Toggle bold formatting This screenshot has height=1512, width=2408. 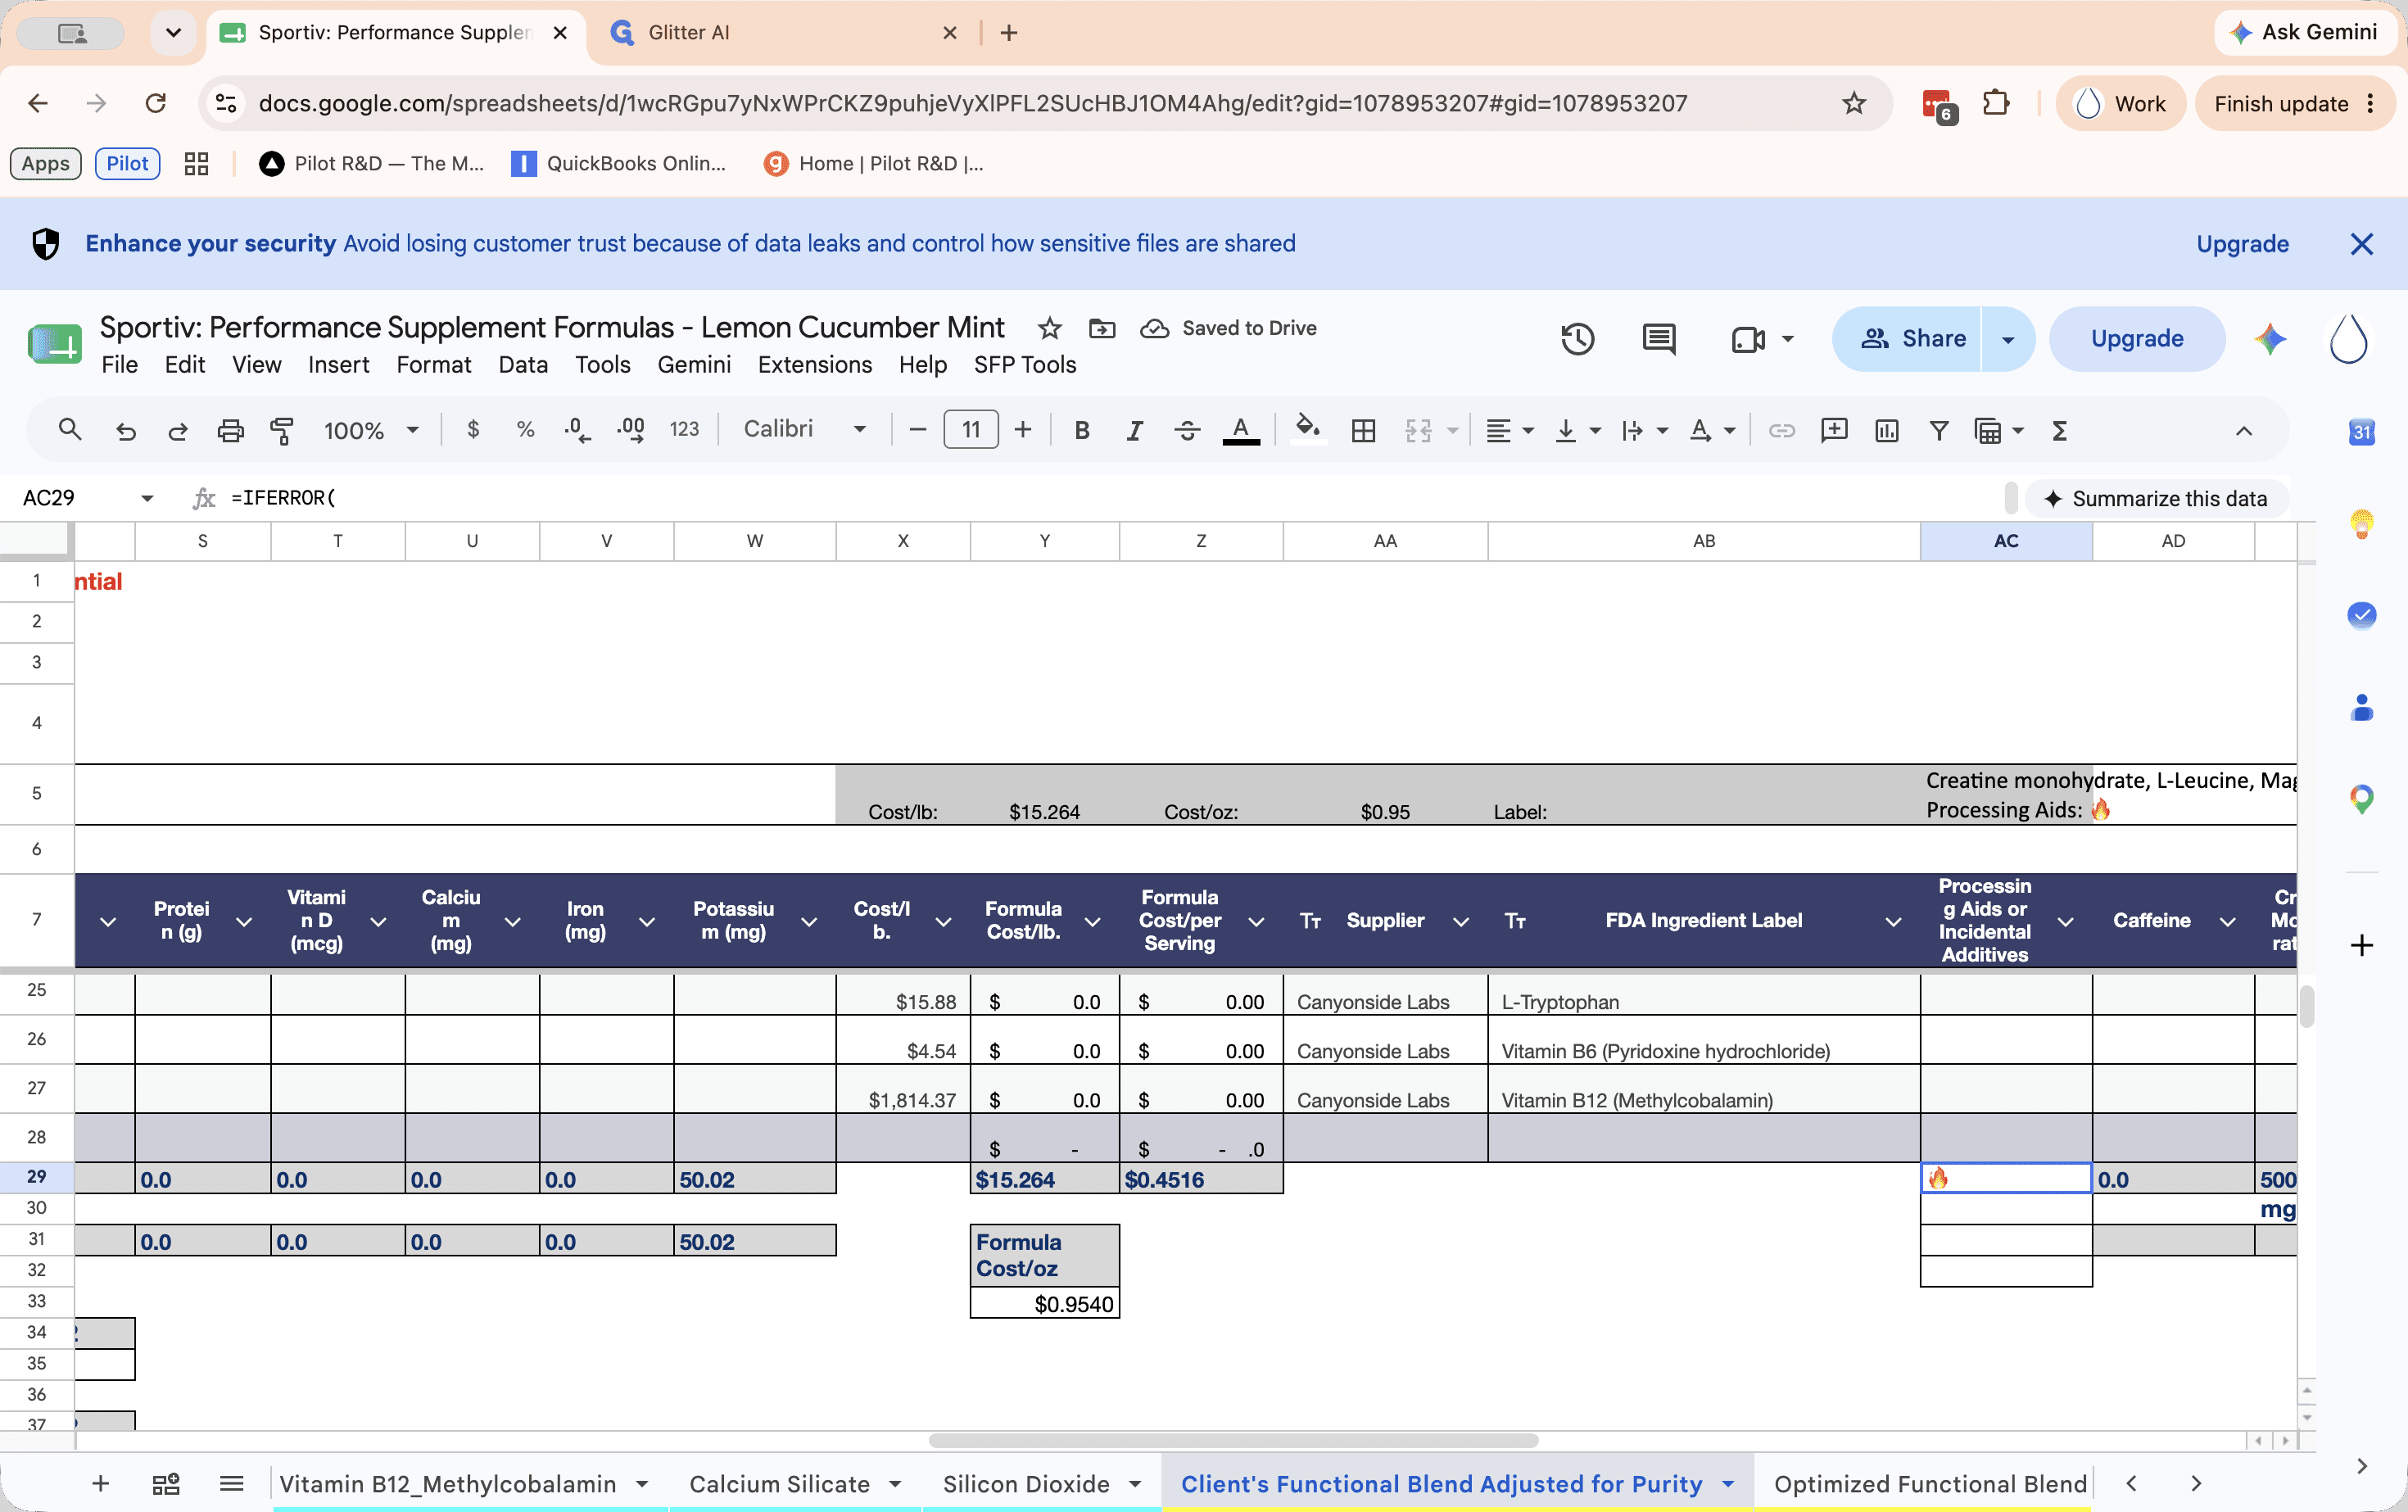click(x=1081, y=430)
